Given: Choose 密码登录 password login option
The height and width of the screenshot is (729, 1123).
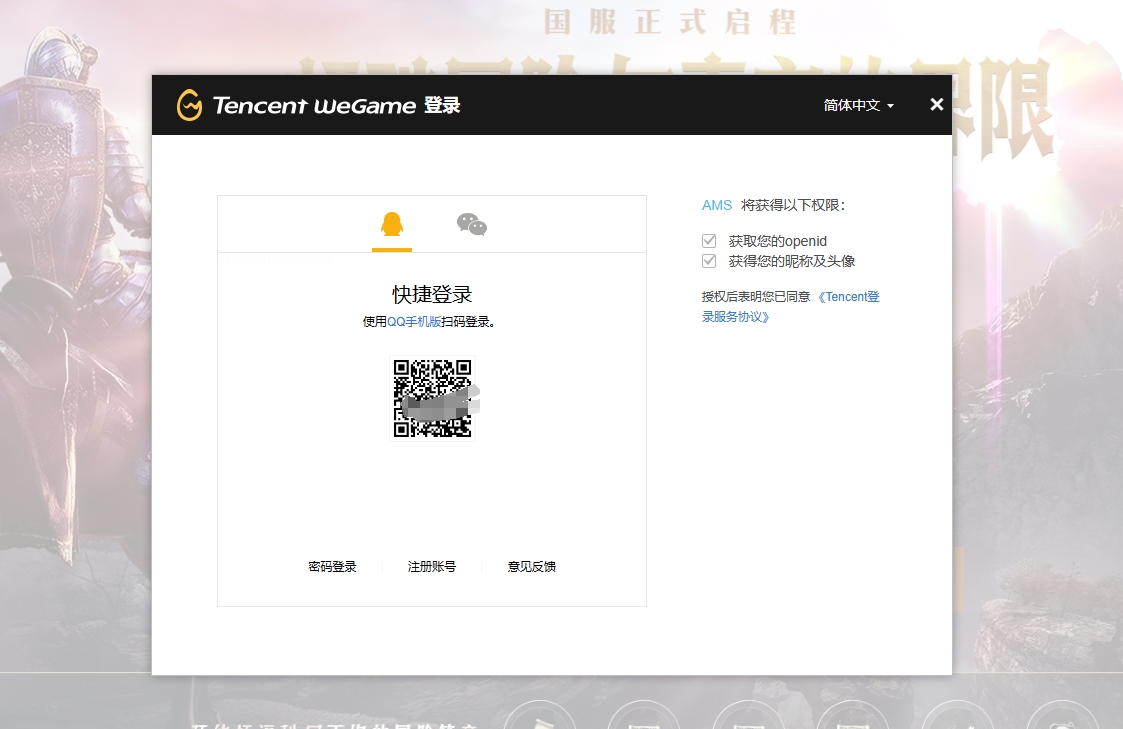Looking at the screenshot, I should tap(332, 567).
